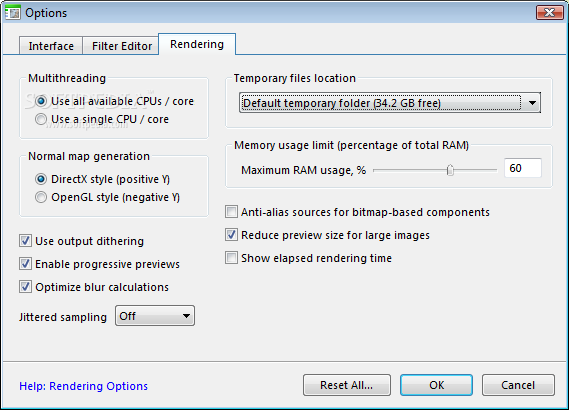
Task: Close the Options dialog window
Action: 549,13
